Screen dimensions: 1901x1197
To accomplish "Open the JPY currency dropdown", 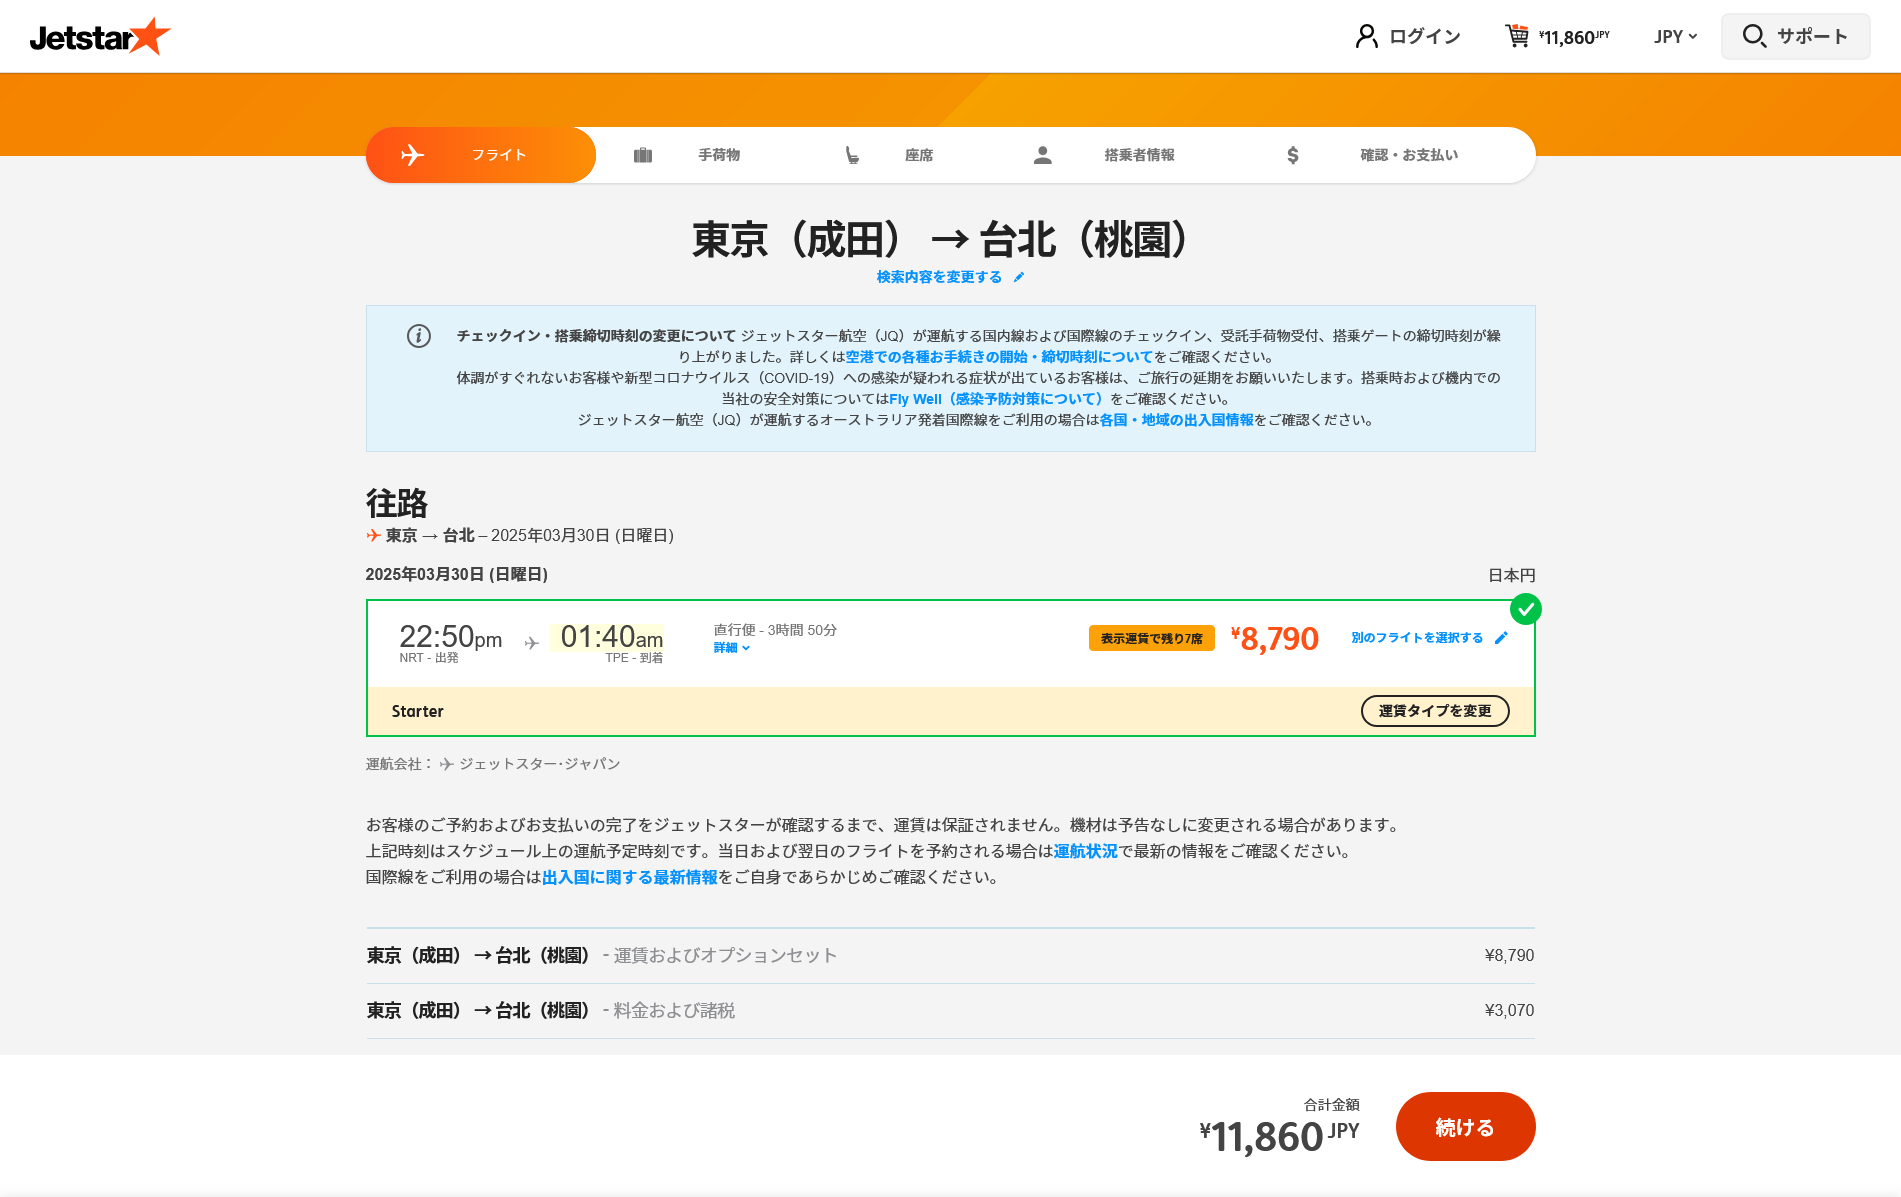I will coord(1675,36).
